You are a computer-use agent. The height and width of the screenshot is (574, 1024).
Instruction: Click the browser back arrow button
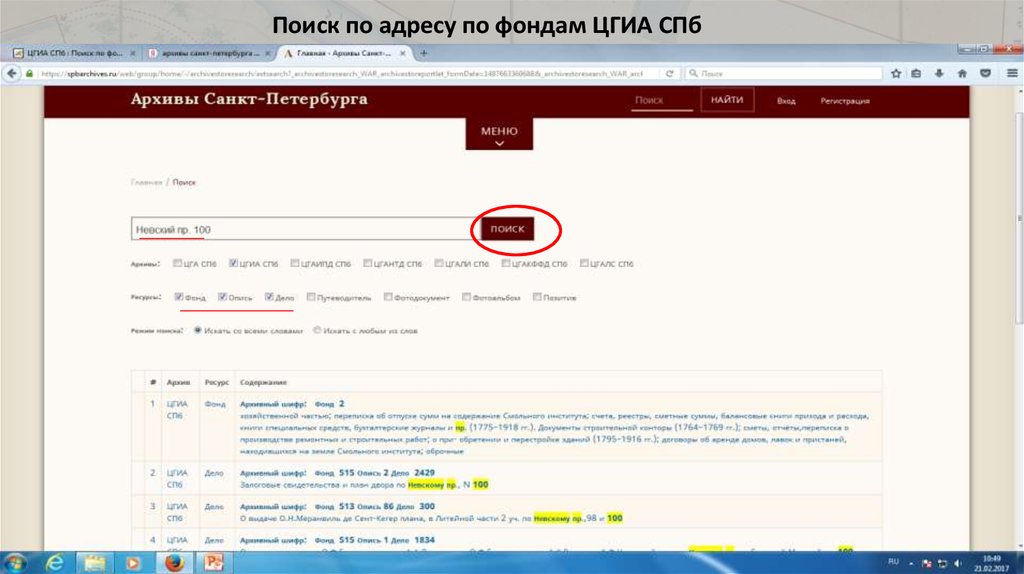tap(12, 73)
